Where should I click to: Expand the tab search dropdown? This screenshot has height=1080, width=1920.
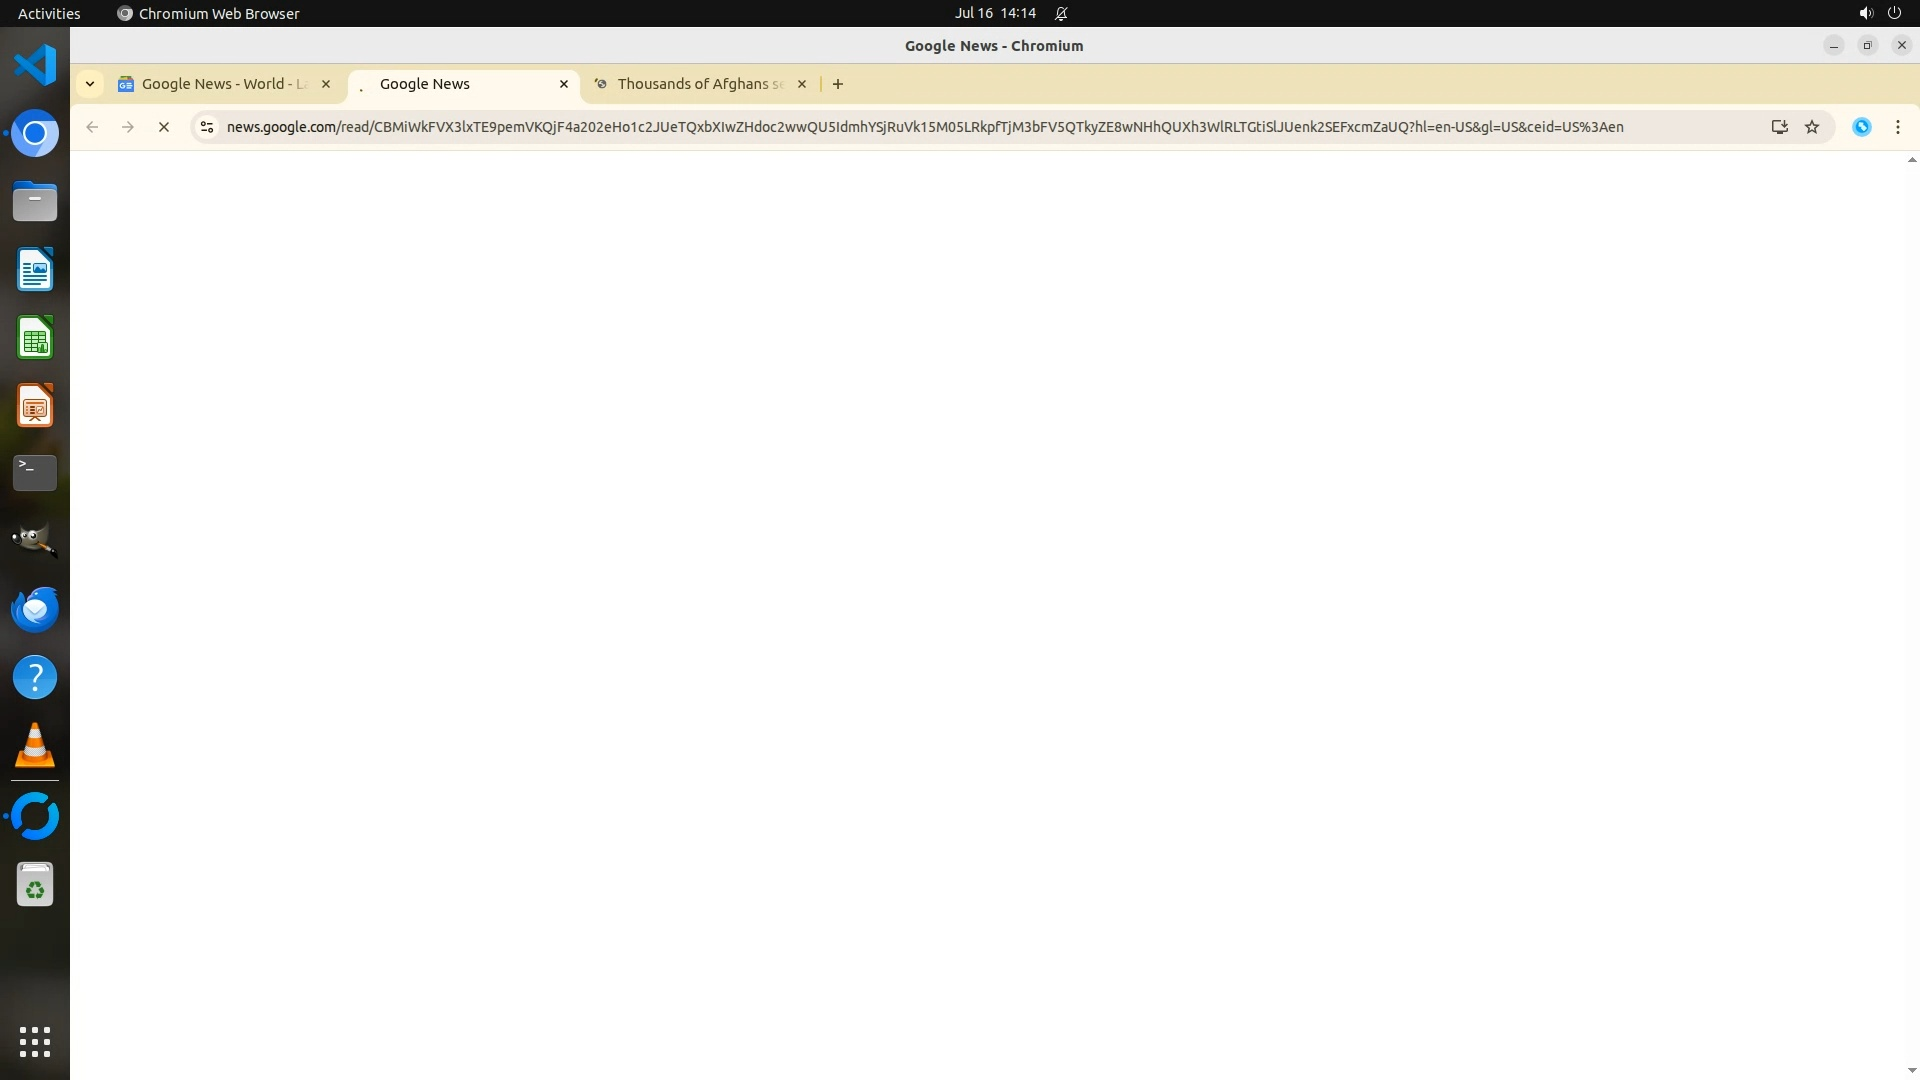pos(90,84)
